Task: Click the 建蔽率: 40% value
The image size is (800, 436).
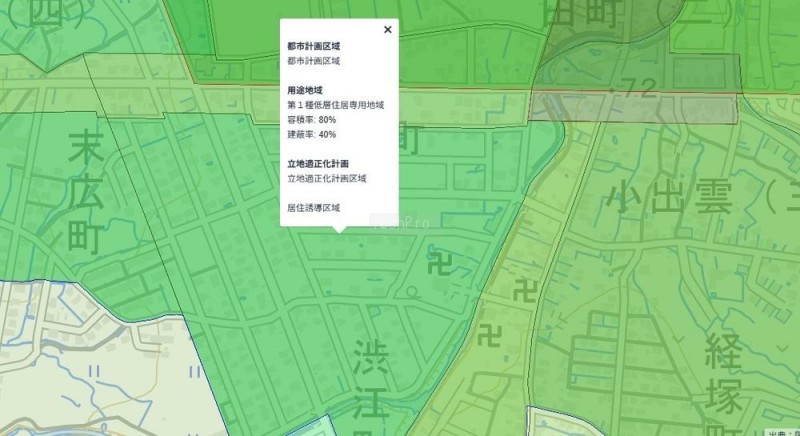Action: [x=311, y=134]
